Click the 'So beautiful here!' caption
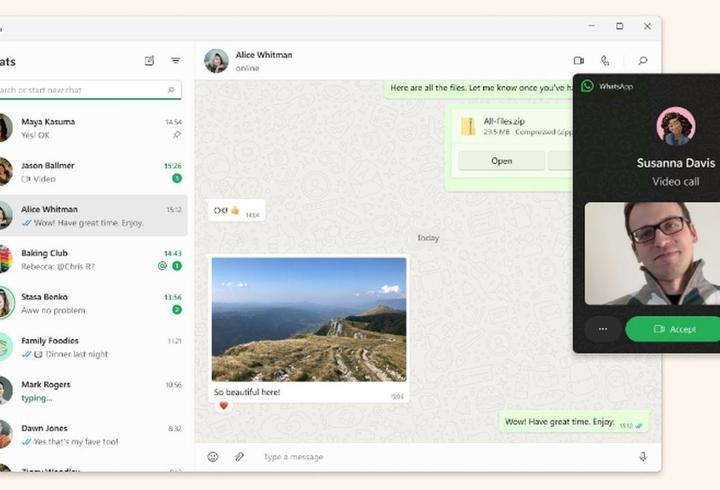 point(247,392)
